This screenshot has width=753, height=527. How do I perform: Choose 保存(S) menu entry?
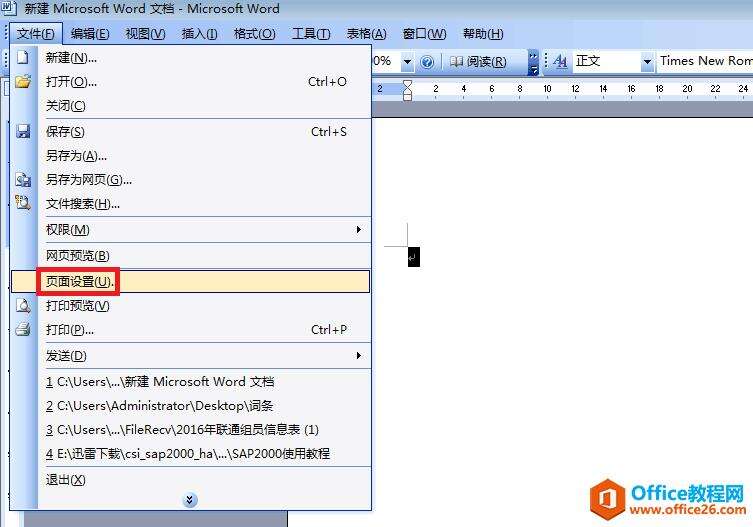(190, 132)
